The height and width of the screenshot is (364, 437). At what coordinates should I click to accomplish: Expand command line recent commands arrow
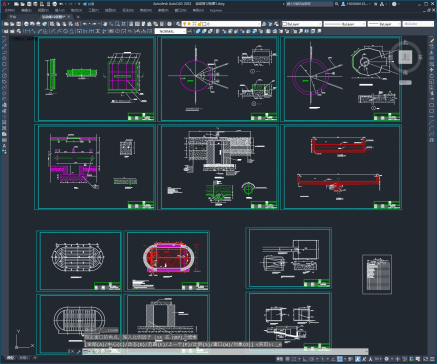point(89,351)
